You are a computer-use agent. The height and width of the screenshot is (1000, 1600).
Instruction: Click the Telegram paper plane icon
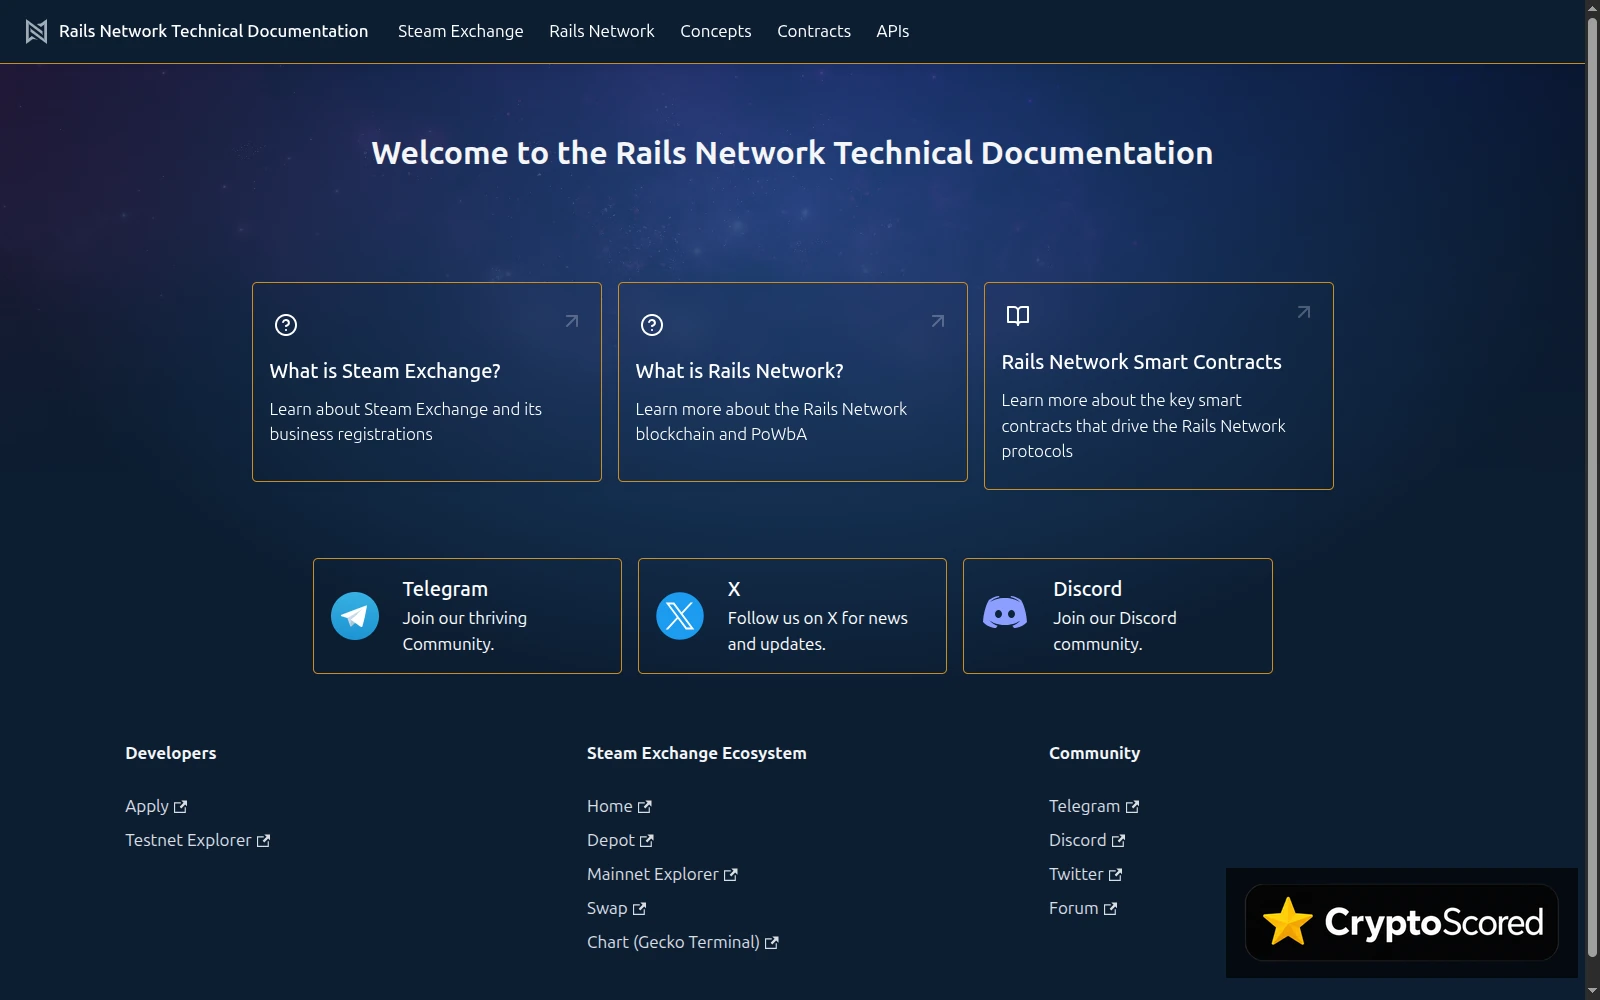point(355,616)
